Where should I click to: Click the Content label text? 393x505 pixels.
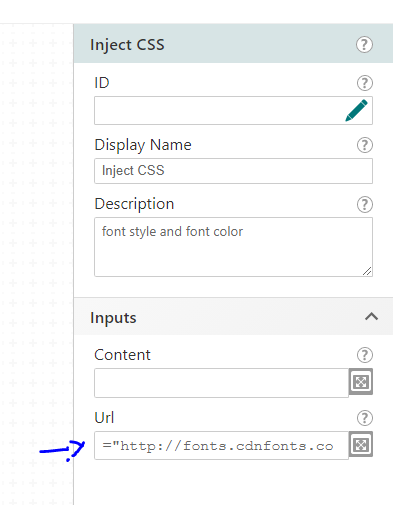point(122,355)
